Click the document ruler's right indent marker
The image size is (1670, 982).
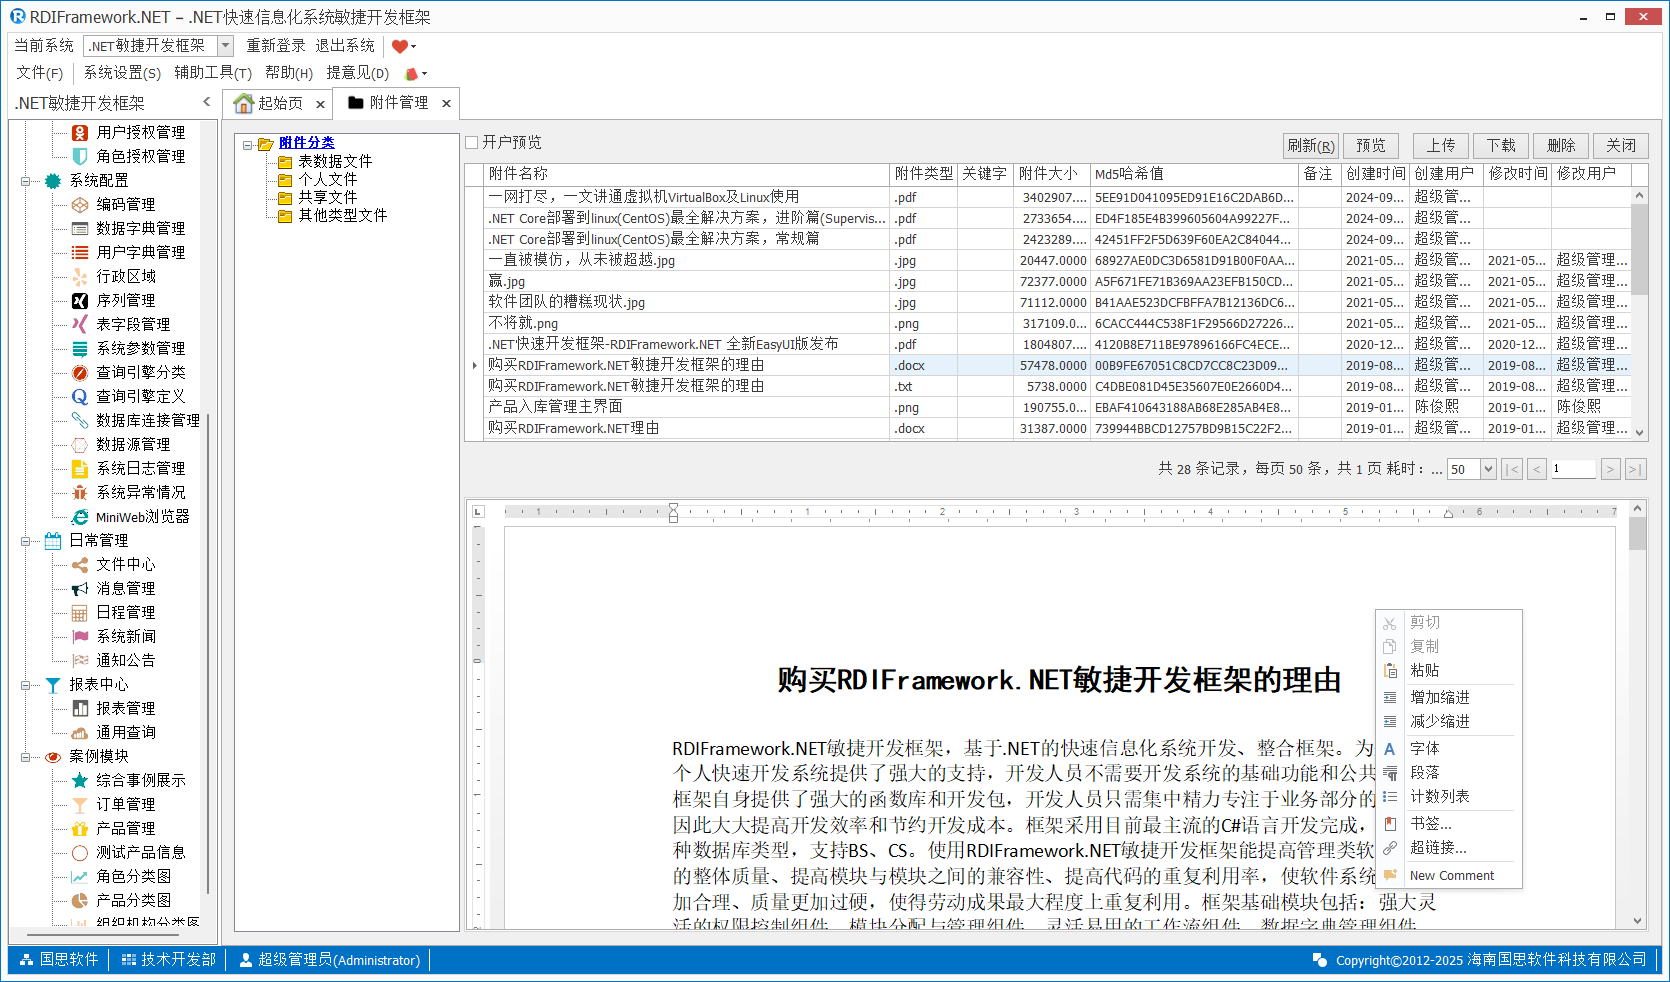pos(1448,514)
